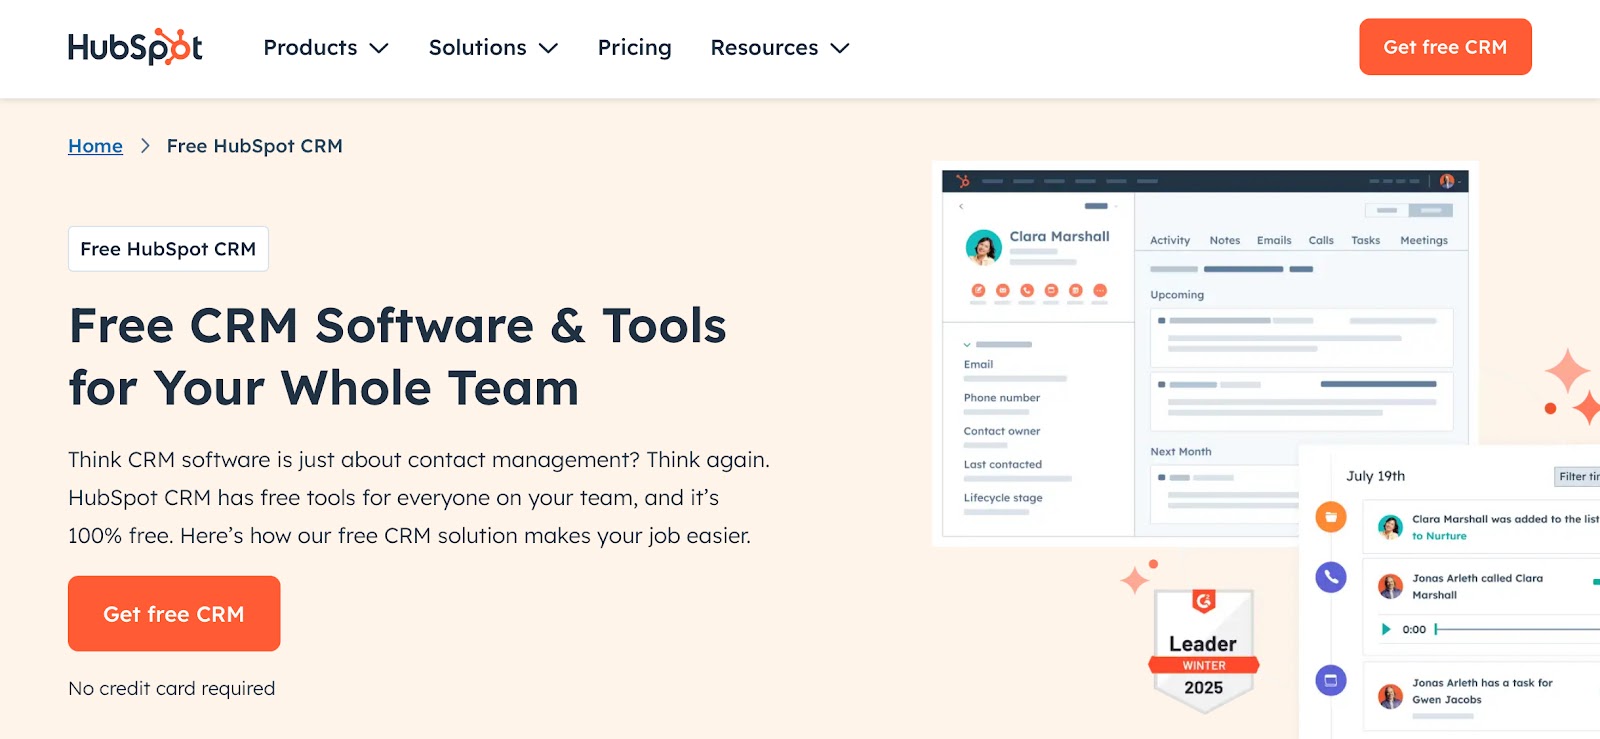Select the Emails tab in CRM preview
1600x739 pixels.
coord(1274,240)
